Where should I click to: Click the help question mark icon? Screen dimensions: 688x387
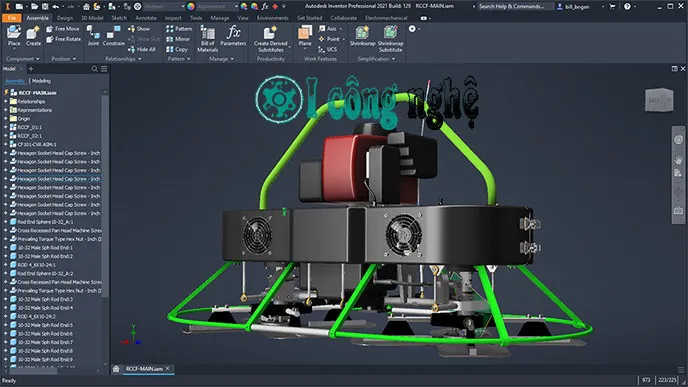click(627, 7)
